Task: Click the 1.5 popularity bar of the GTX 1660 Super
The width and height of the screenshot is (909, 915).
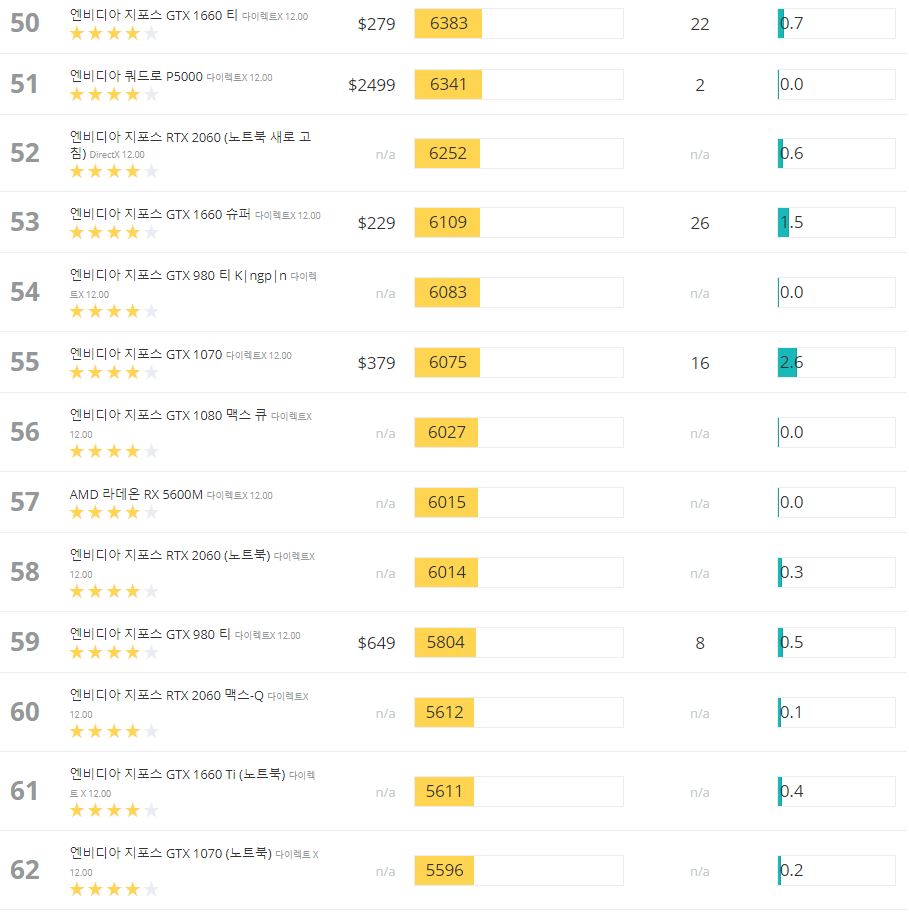Action: pos(836,222)
